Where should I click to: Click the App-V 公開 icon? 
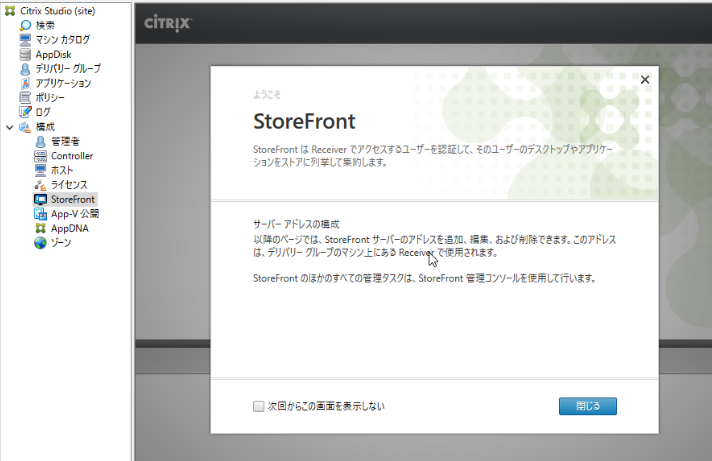[40, 214]
